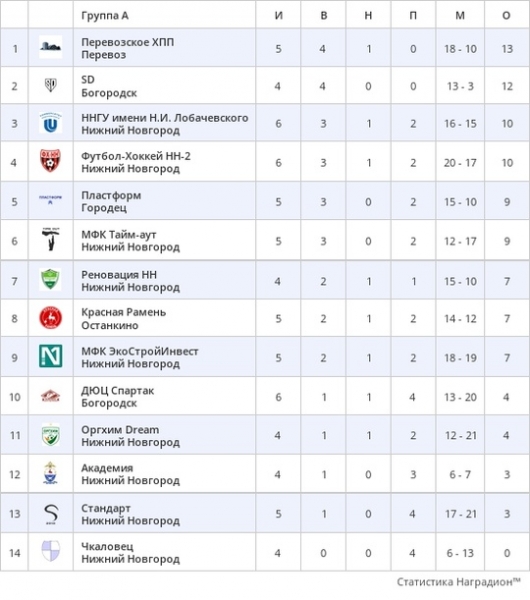Click the МФК ЭкоСтройИнвест teal logo

pos(51,356)
